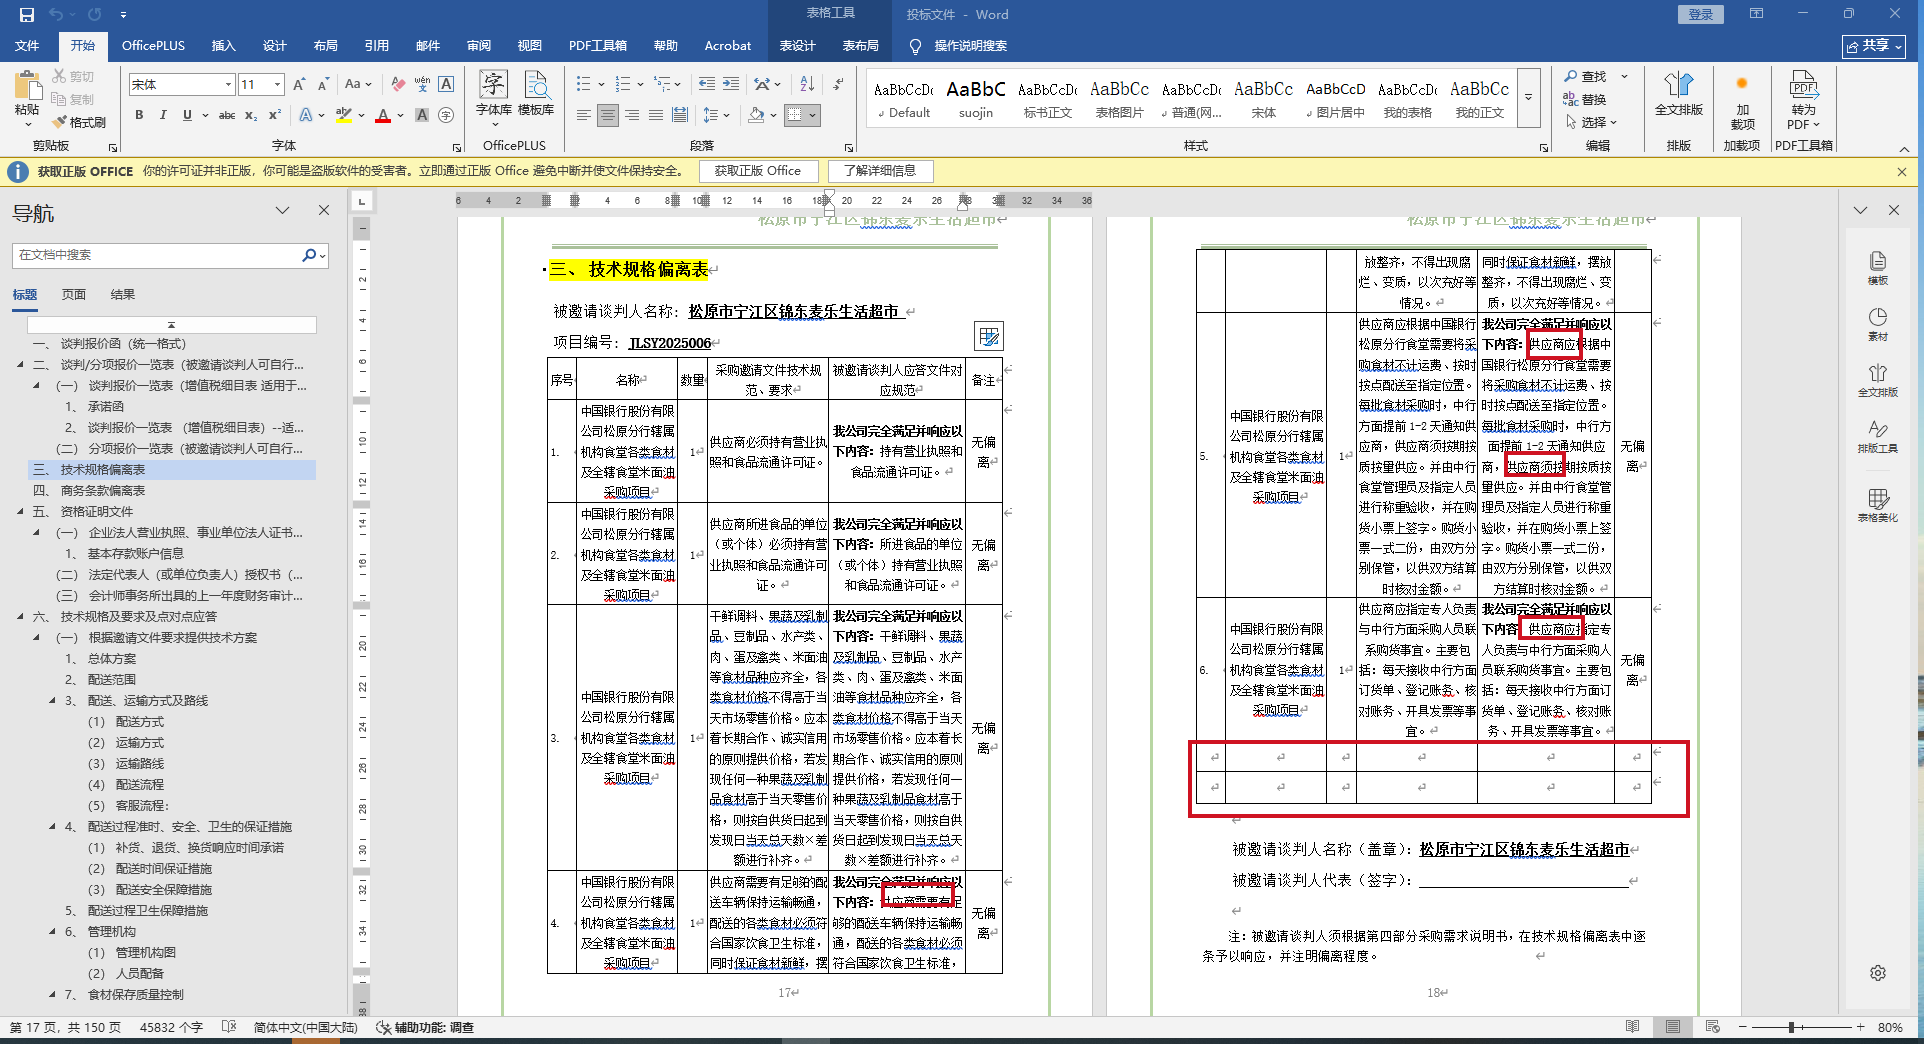Collapse the 五、资格证明文件 heading in navigation
The height and width of the screenshot is (1044, 1924).
(20, 512)
